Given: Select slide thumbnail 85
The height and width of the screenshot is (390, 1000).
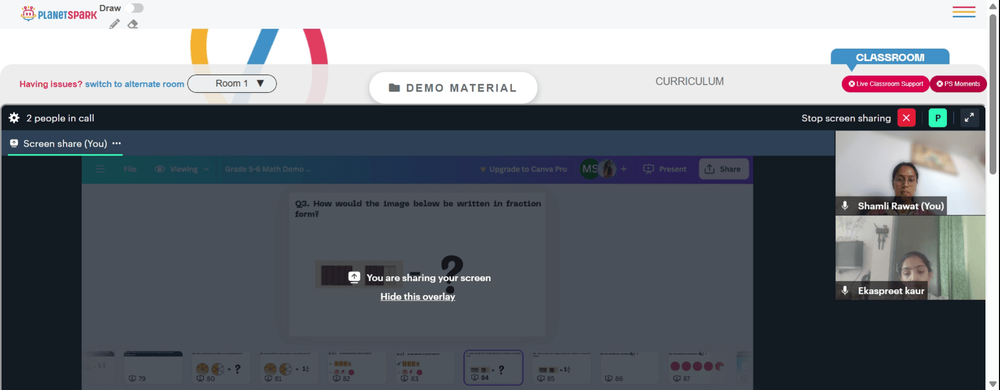Looking at the screenshot, I should [562, 368].
